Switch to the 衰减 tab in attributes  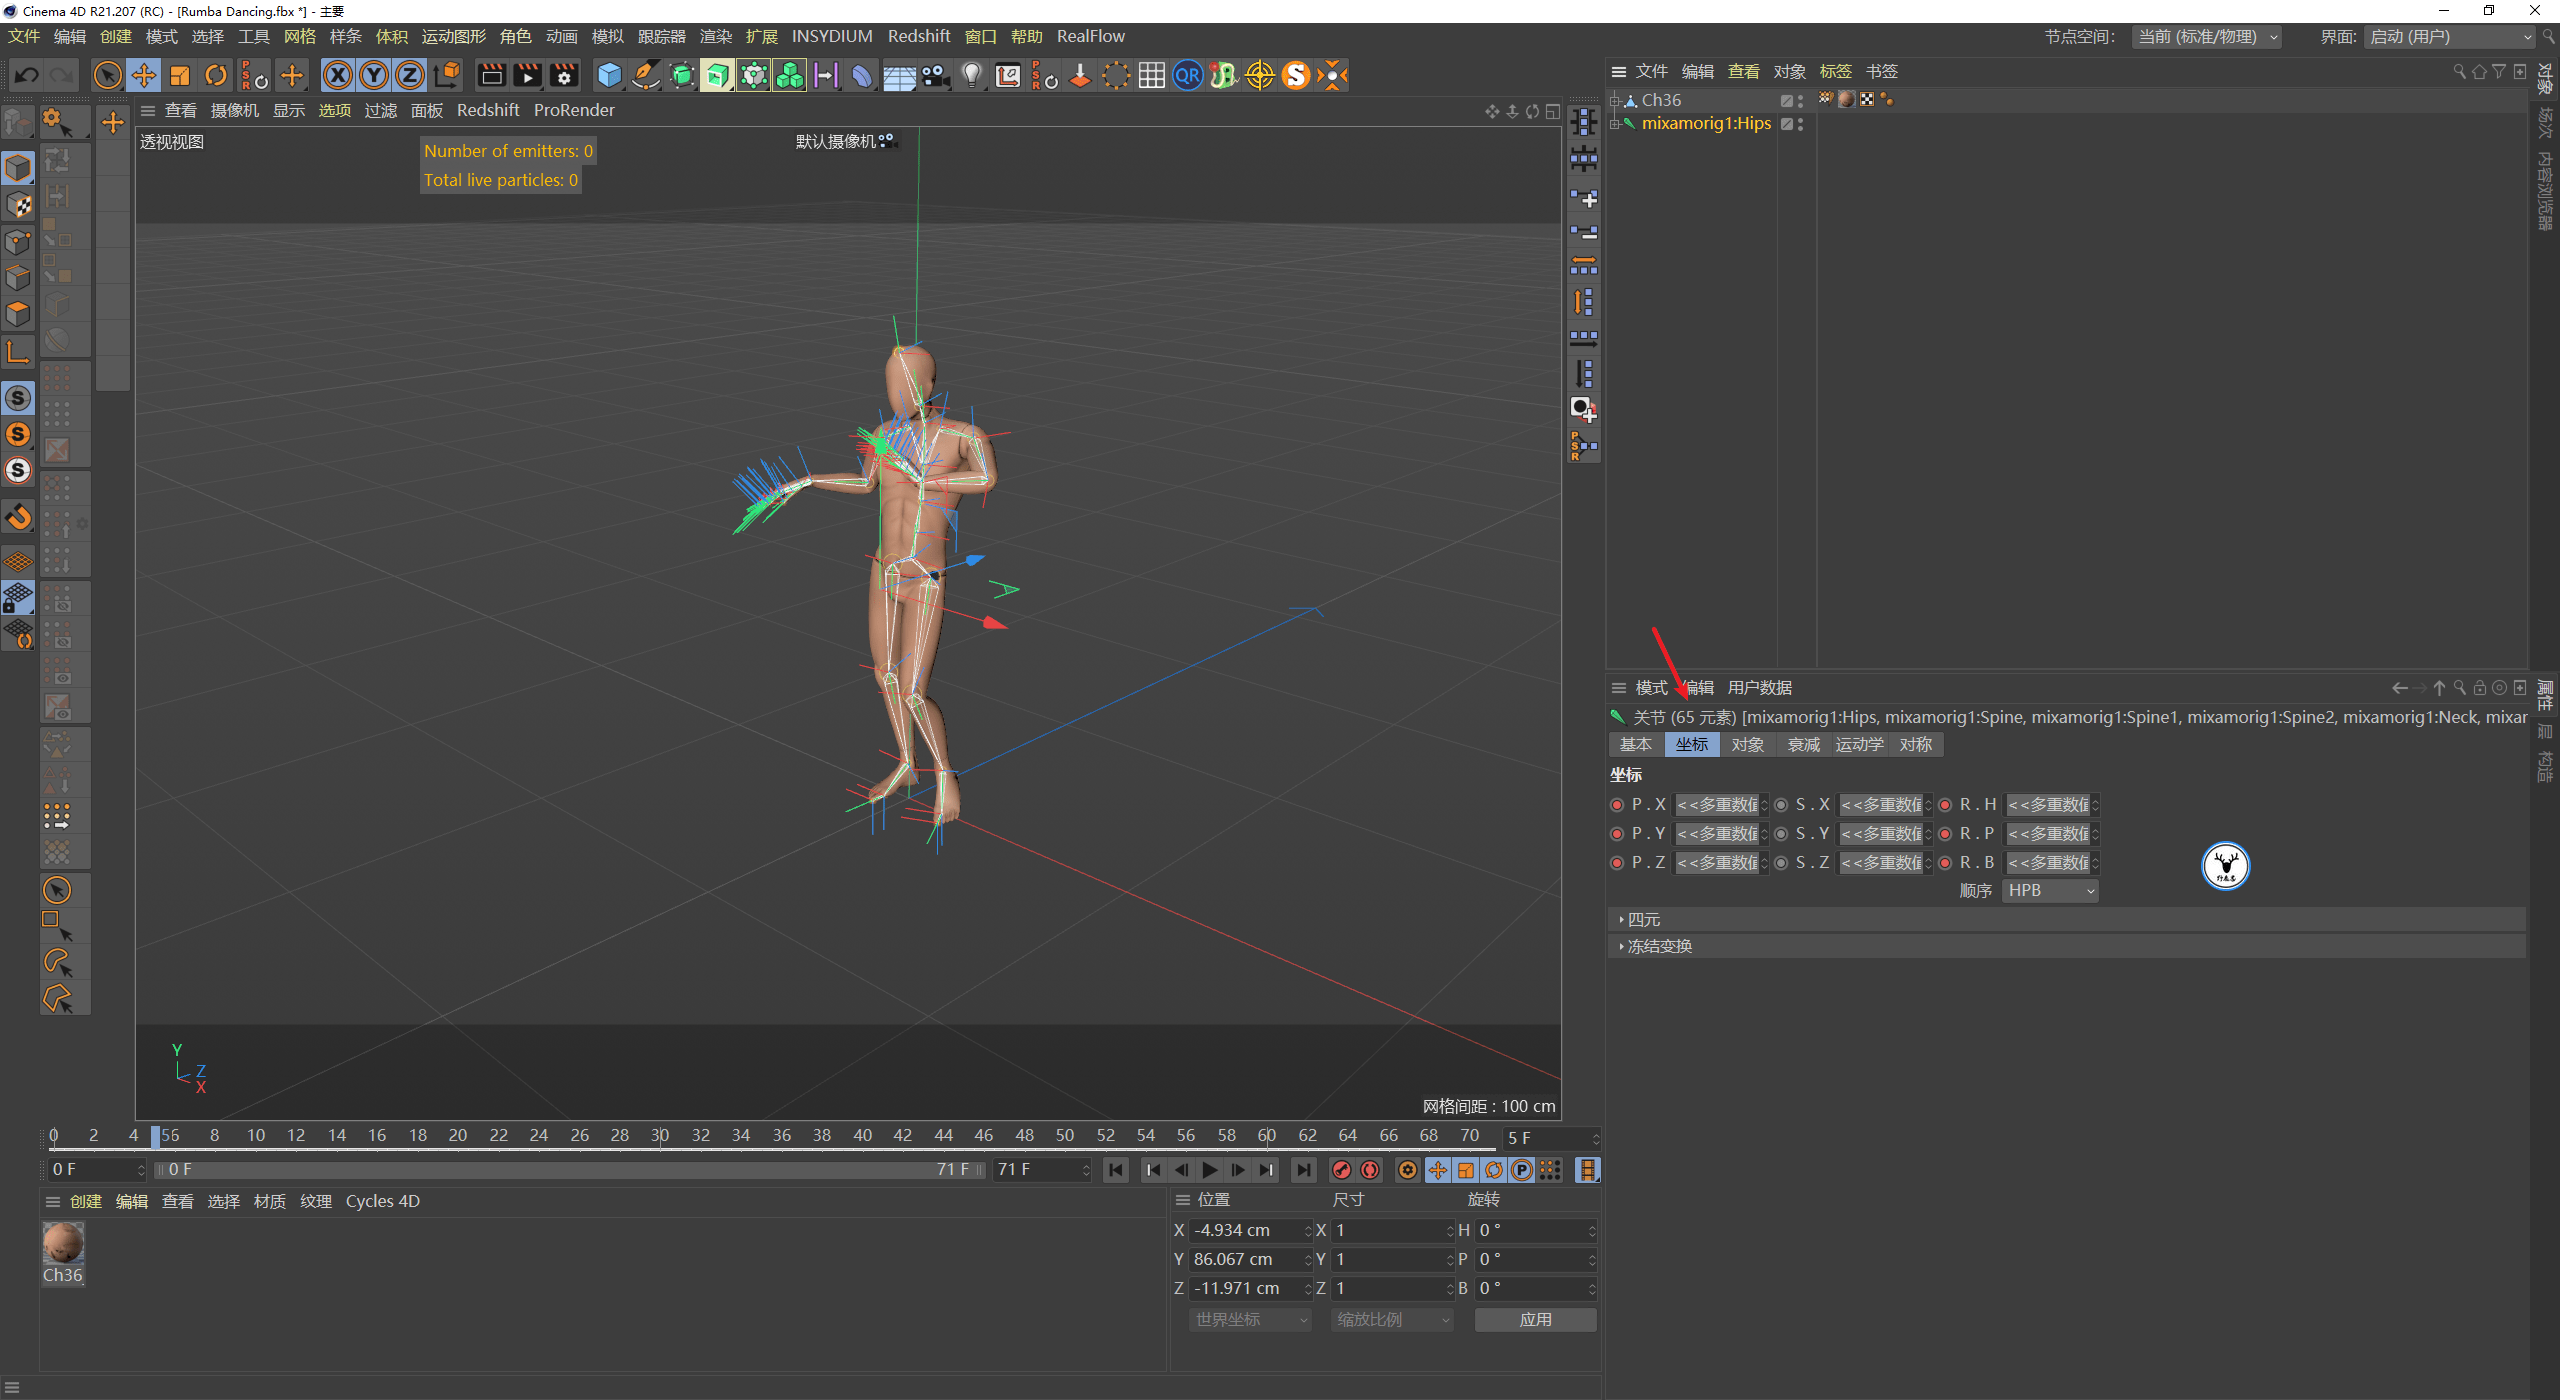click(x=1802, y=744)
